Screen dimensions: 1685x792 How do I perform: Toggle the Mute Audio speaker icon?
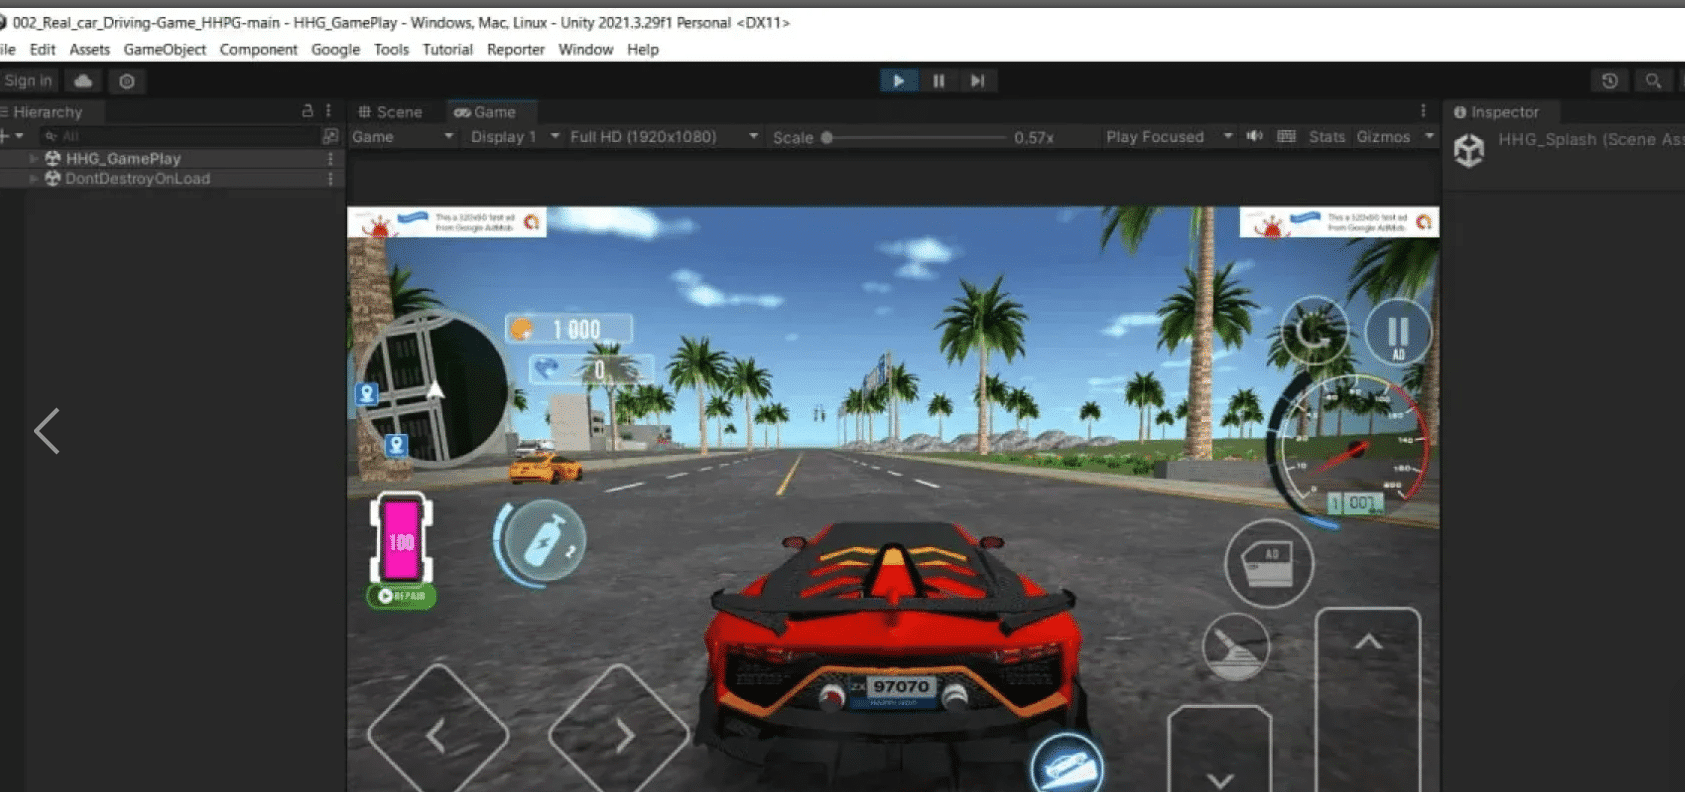pos(1254,137)
